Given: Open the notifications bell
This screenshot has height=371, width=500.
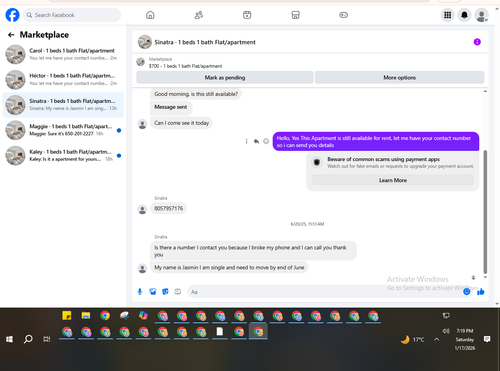Looking at the screenshot, I should pyautogui.click(x=464, y=15).
